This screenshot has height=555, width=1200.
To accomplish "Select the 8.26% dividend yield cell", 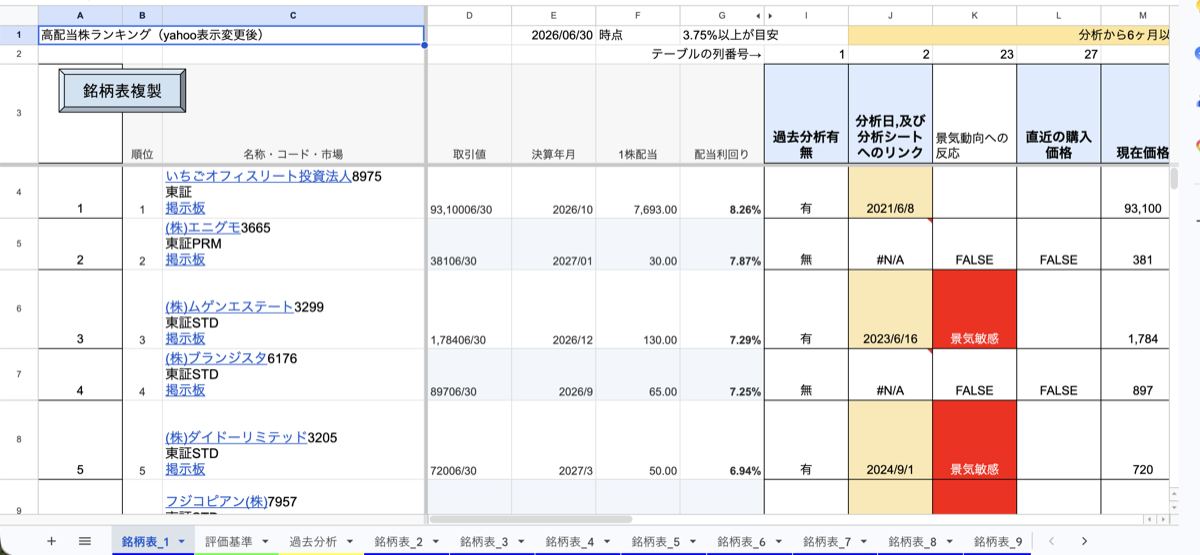I will 721,191.
